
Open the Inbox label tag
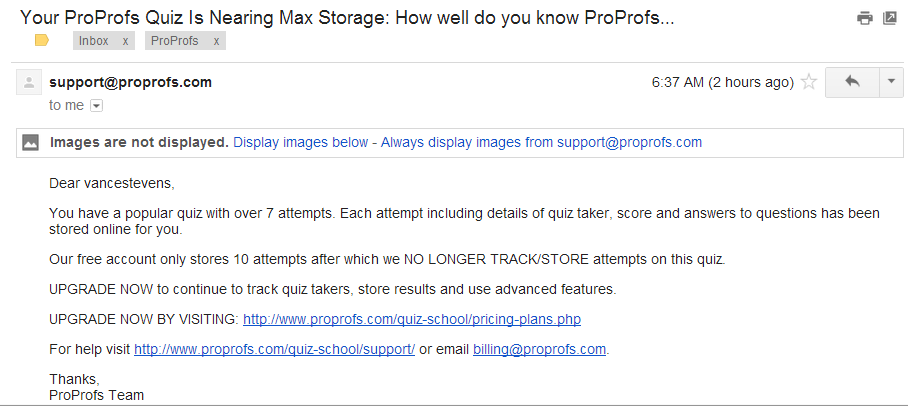click(x=94, y=41)
